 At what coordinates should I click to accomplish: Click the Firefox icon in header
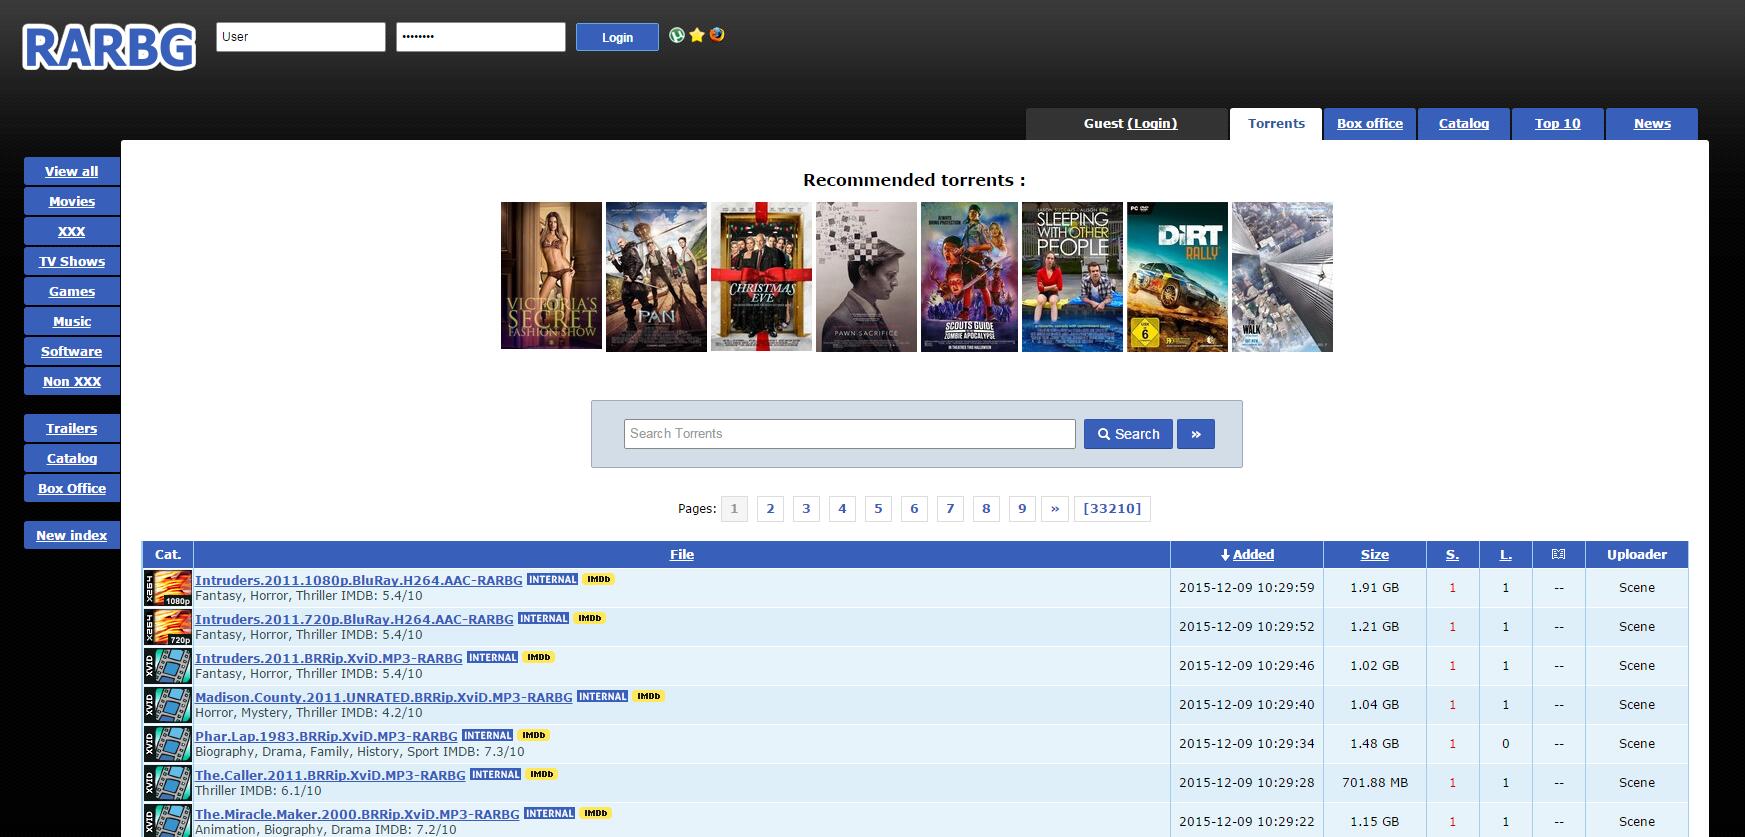[717, 35]
